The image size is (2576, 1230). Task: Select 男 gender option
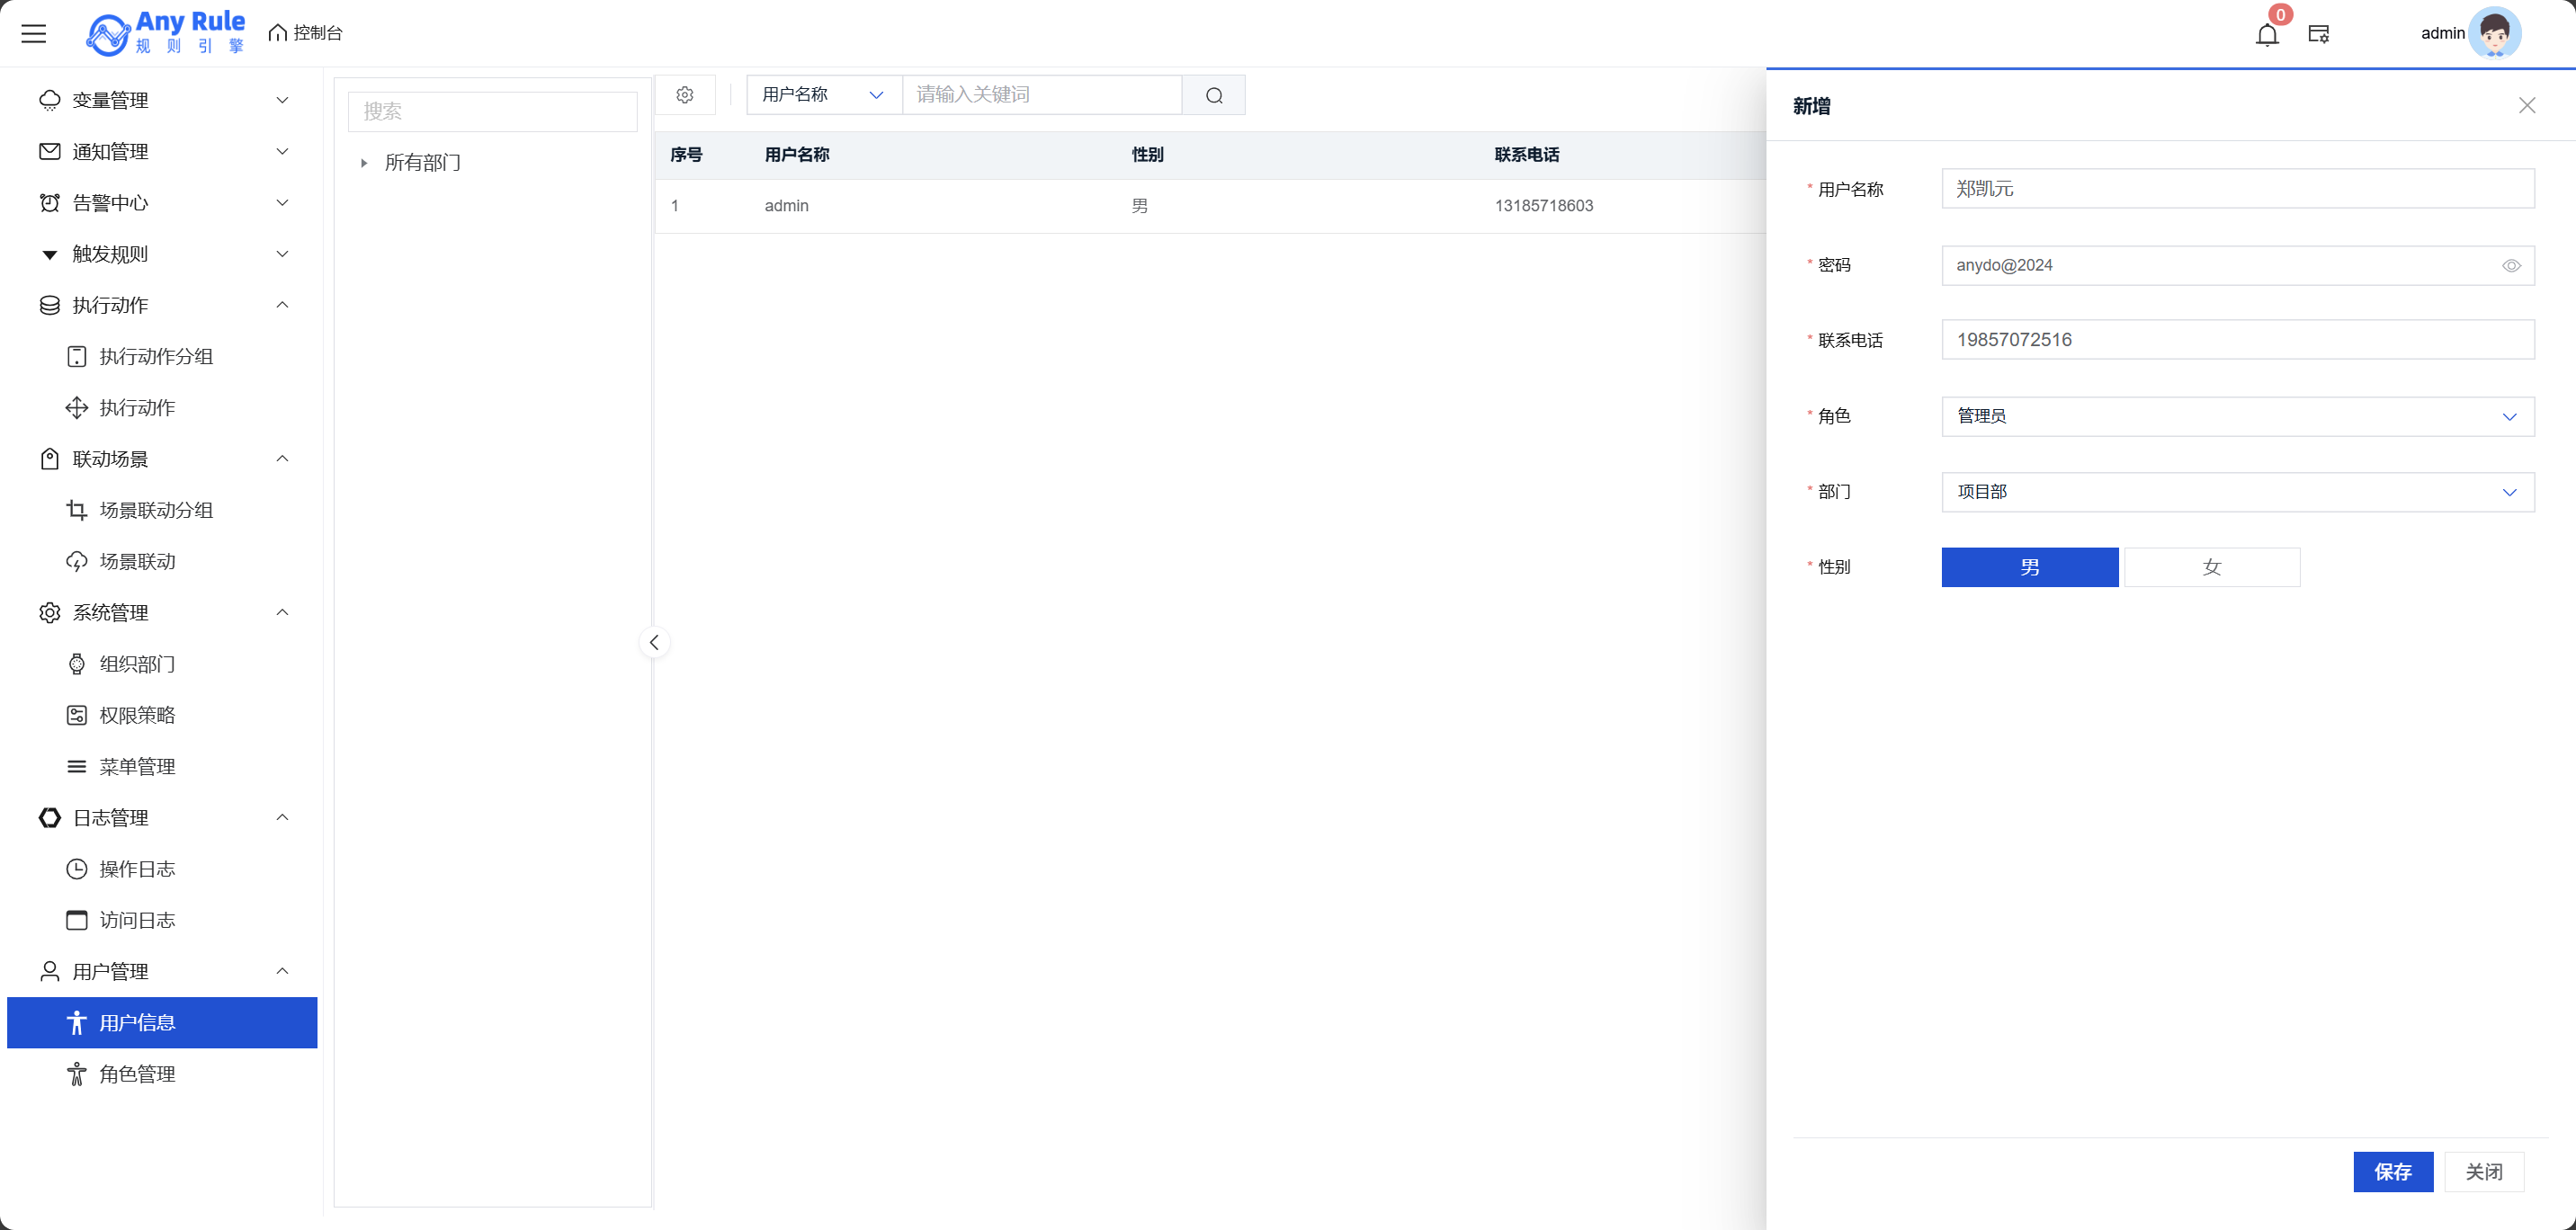[2029, 567]
